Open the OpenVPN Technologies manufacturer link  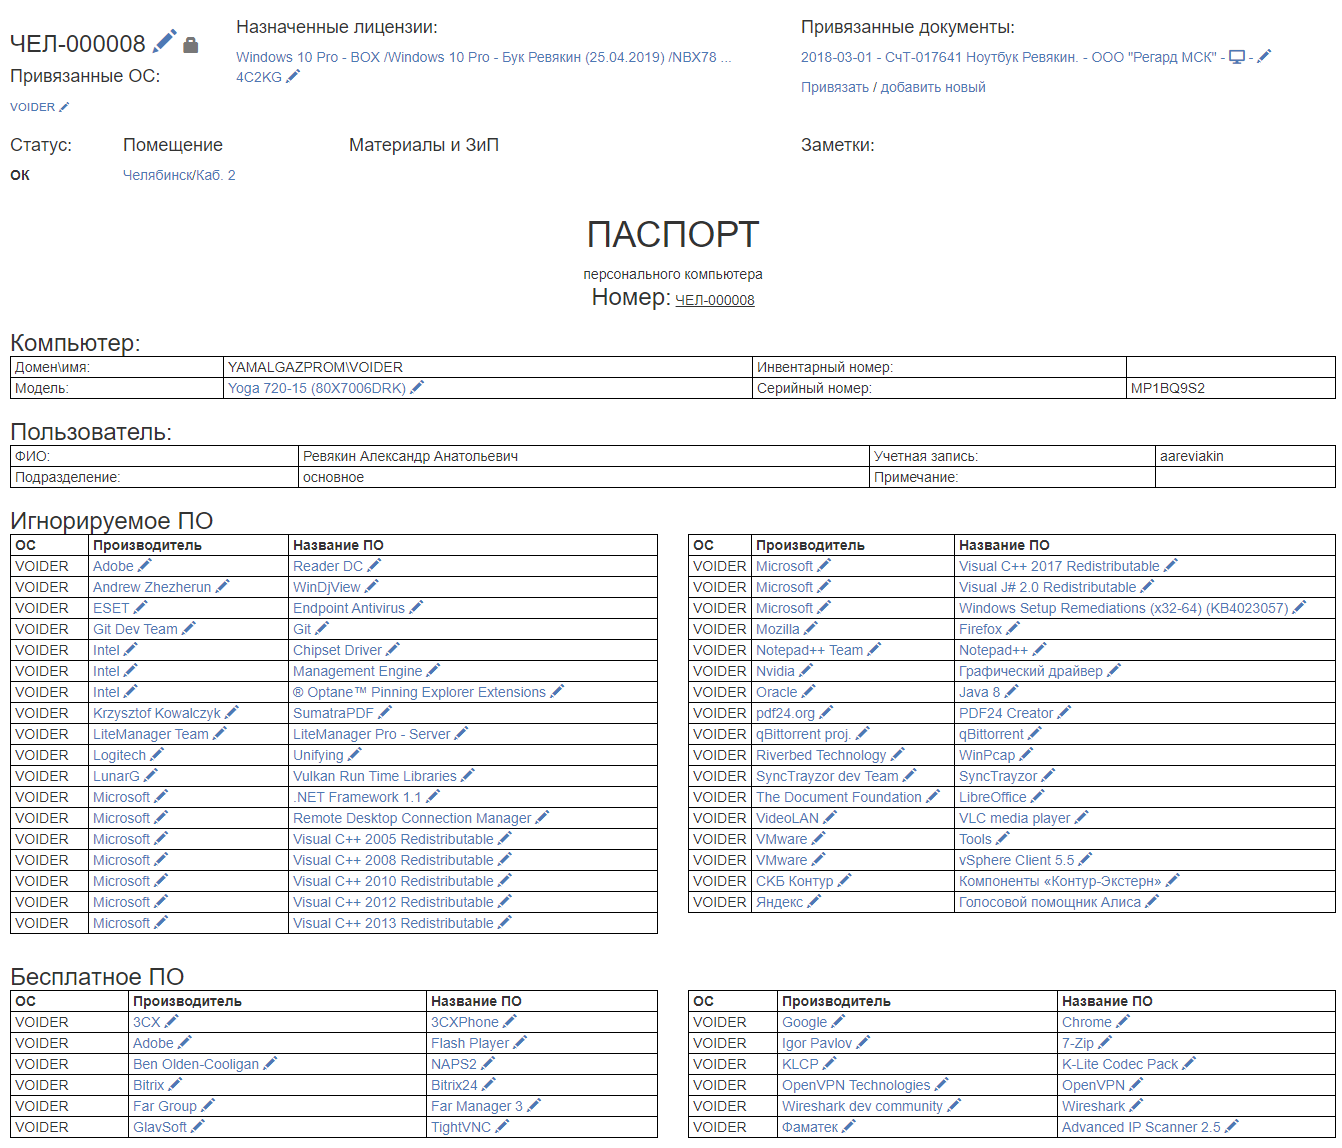[x=856, y=1085]
